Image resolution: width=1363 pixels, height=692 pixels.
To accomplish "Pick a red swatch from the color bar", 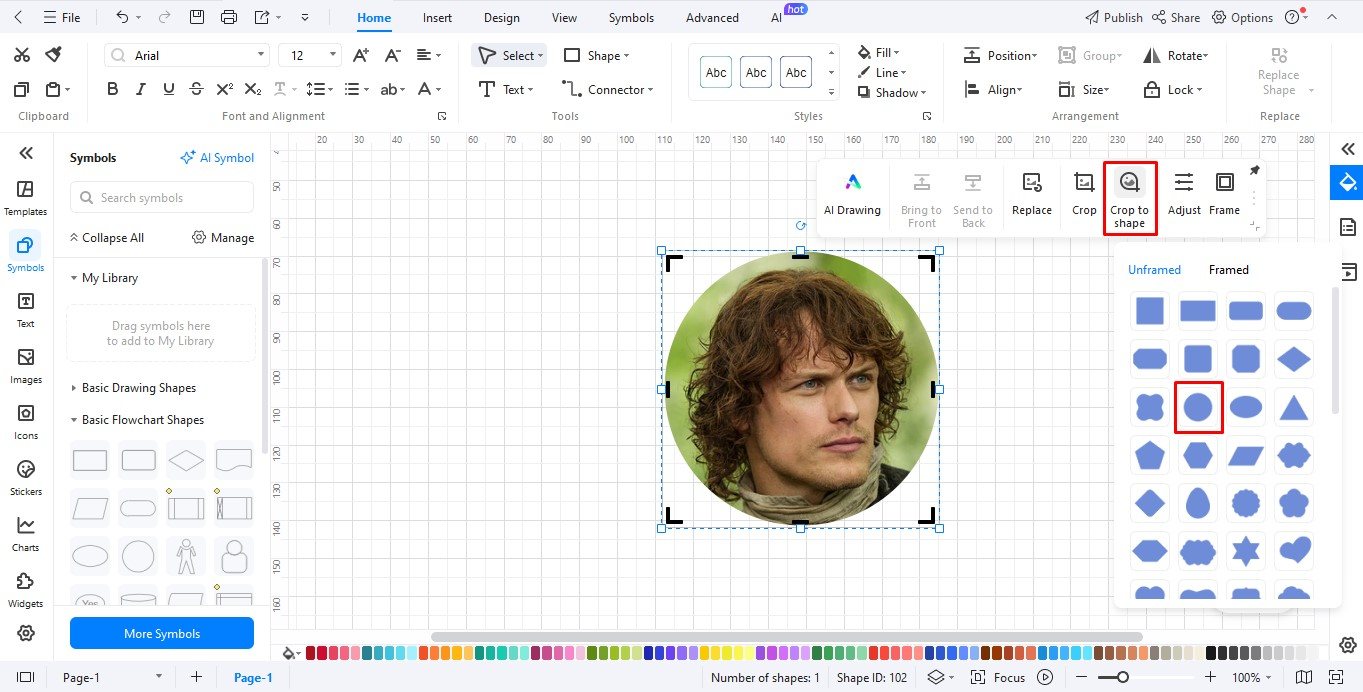I will click(313, 652).
